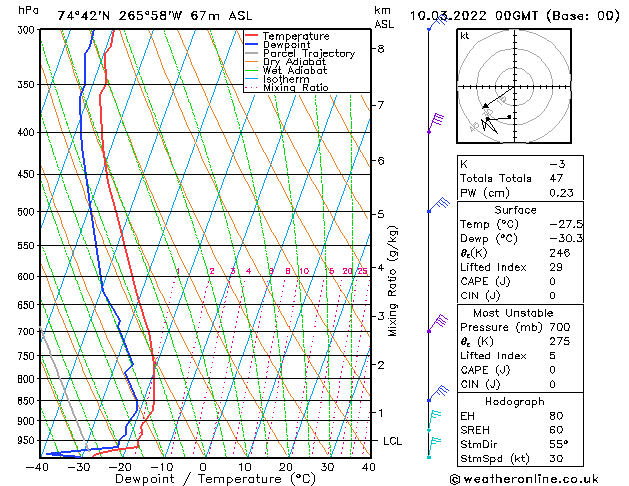Click the black storm motion triangle in hodograph
629x486 pixels.
[x=485, y=105]
